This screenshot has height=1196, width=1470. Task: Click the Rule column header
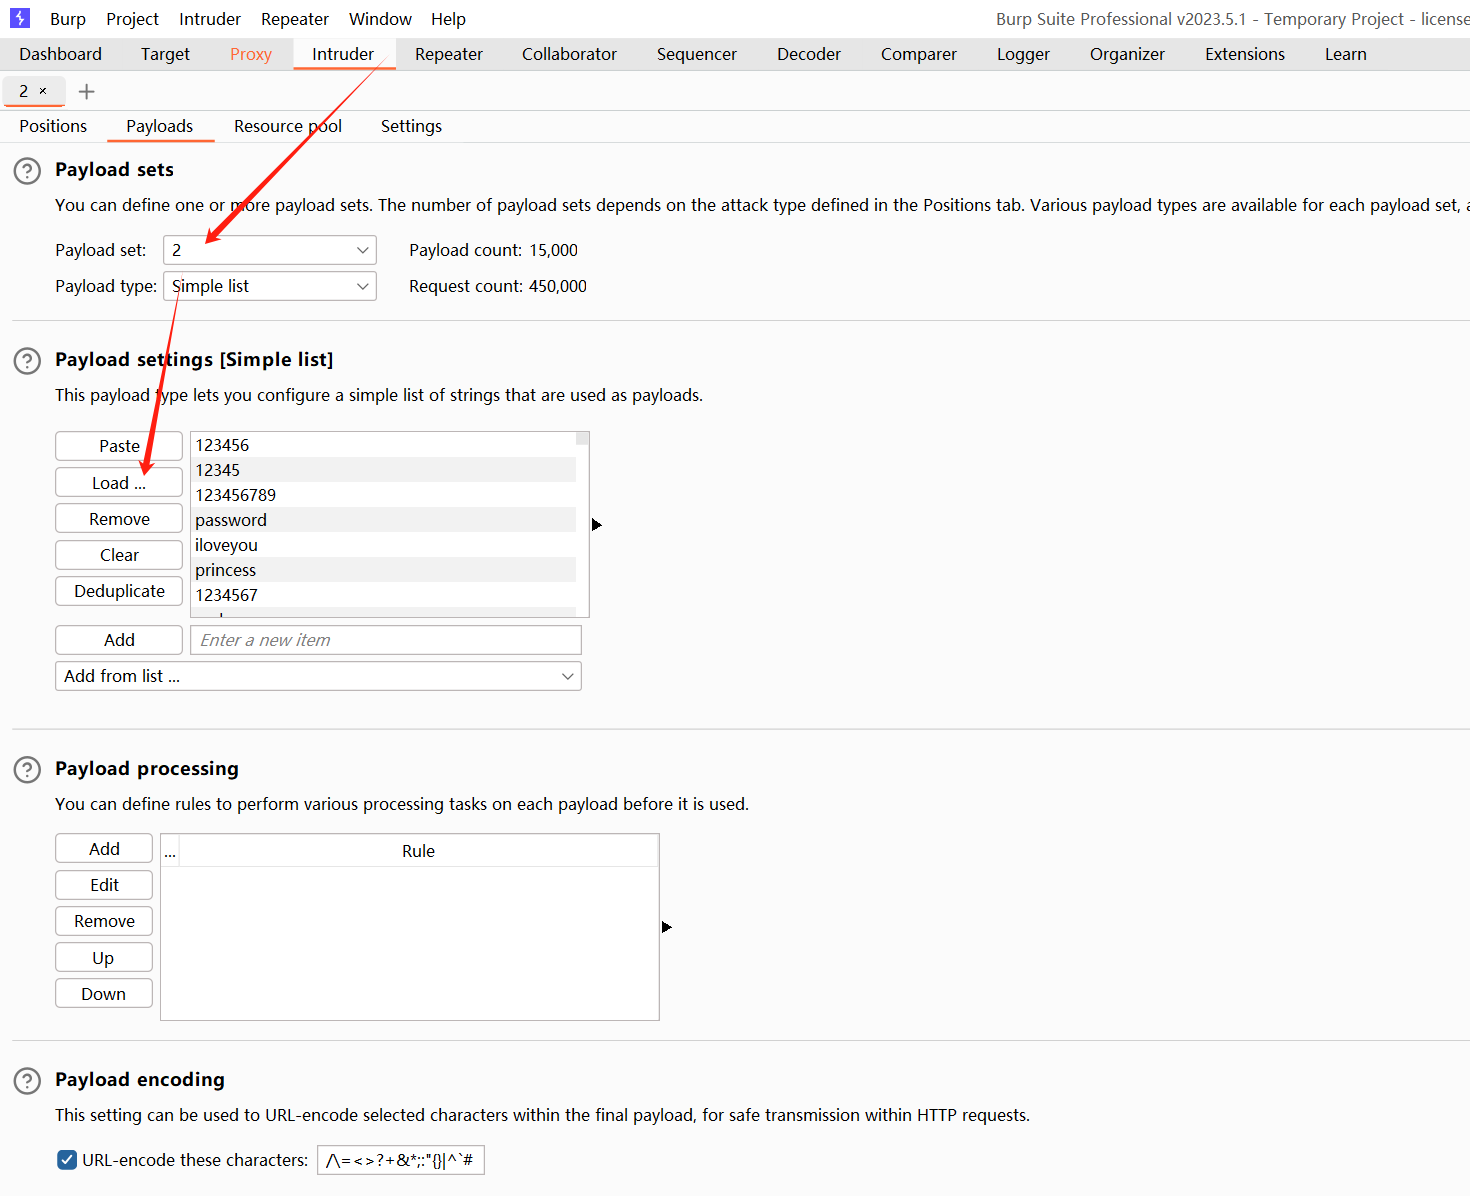tap(418, 851)
